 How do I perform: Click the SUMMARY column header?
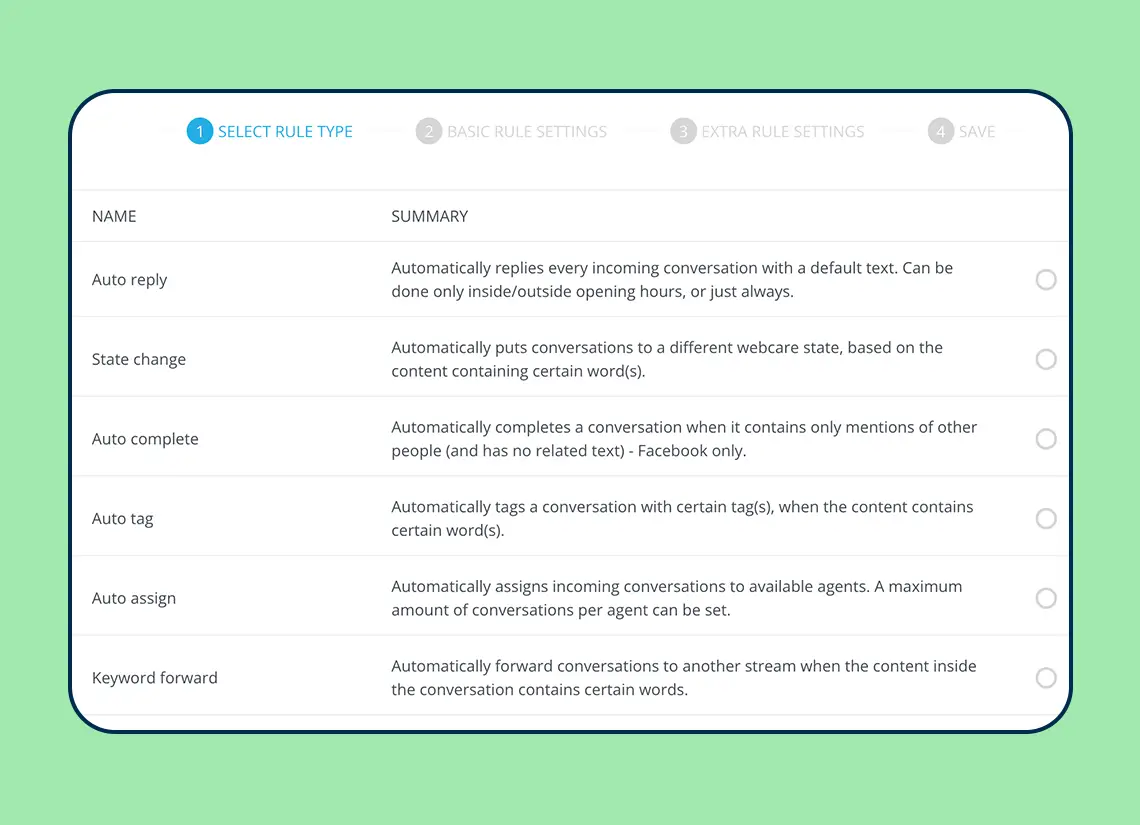[430, 216]
